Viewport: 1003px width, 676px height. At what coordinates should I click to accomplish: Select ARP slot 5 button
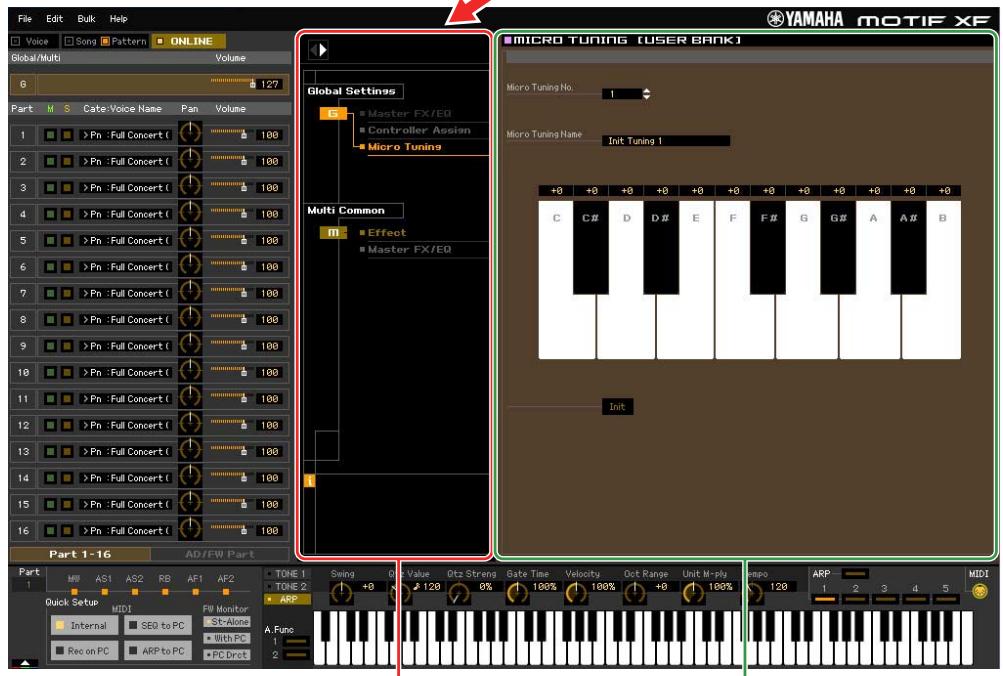click(945, 599)
